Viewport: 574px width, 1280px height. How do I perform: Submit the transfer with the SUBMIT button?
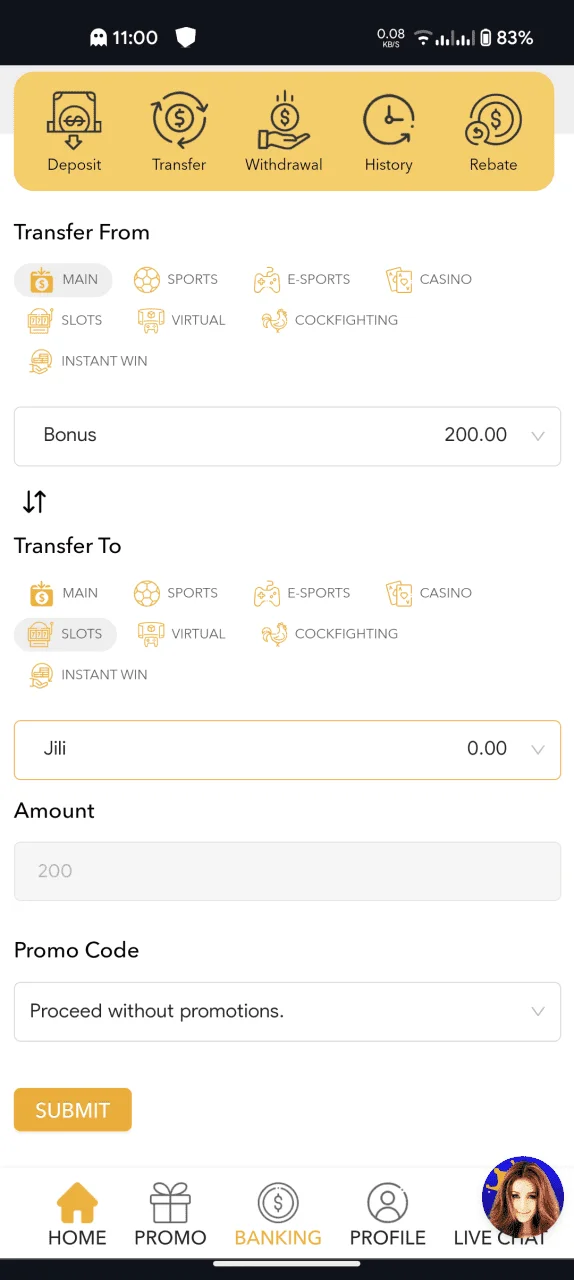tap(73, 1110)
